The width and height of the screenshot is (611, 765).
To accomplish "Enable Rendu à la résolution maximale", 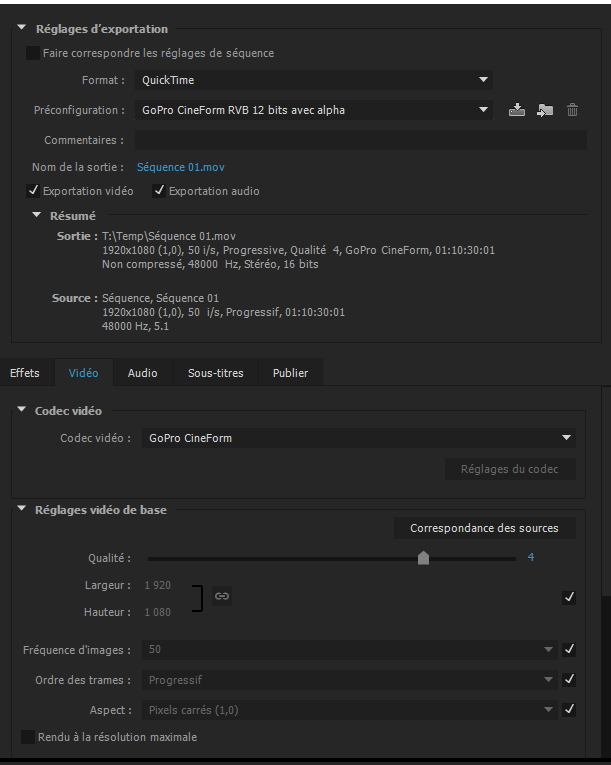I will [x=28, y=737].
